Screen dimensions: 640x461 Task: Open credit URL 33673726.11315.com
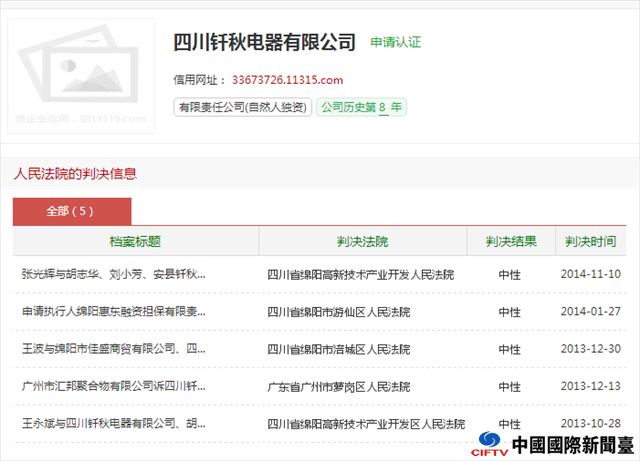click(287, 80)
